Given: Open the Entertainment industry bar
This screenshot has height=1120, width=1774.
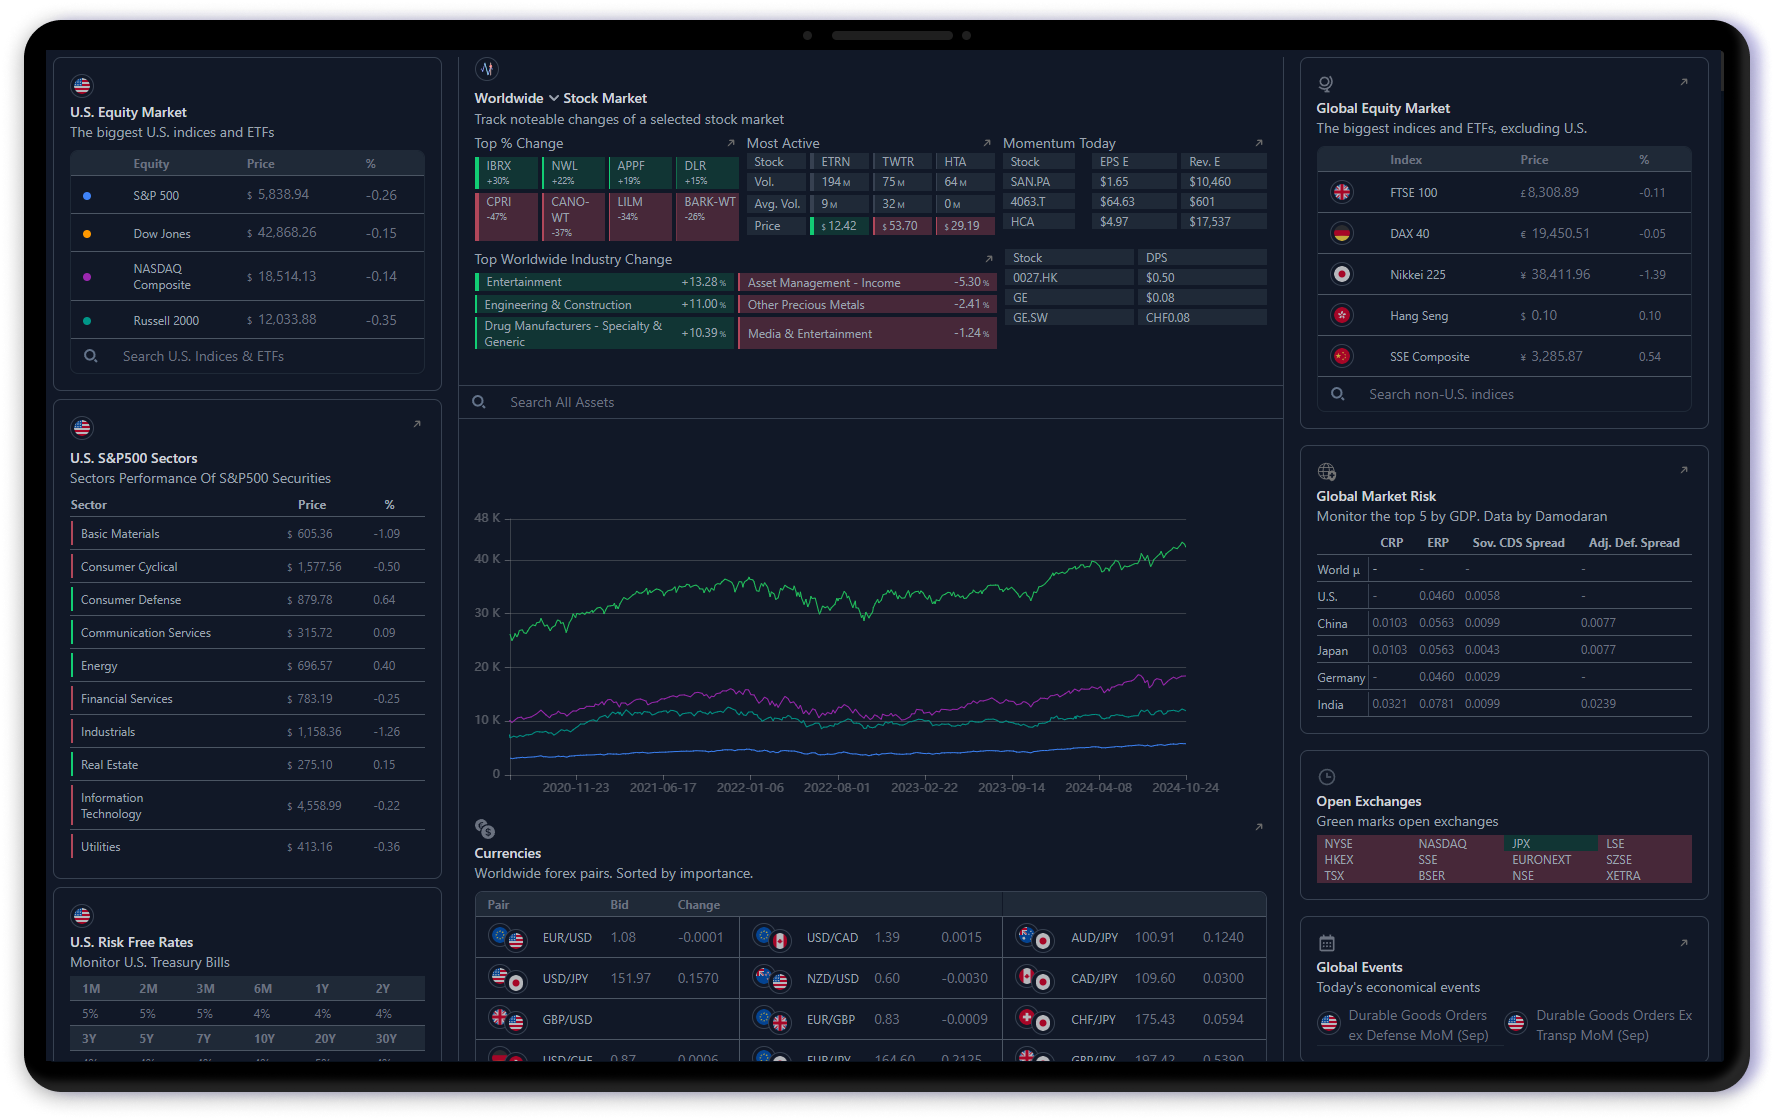Looking at the screenshot, I should 605,282.
